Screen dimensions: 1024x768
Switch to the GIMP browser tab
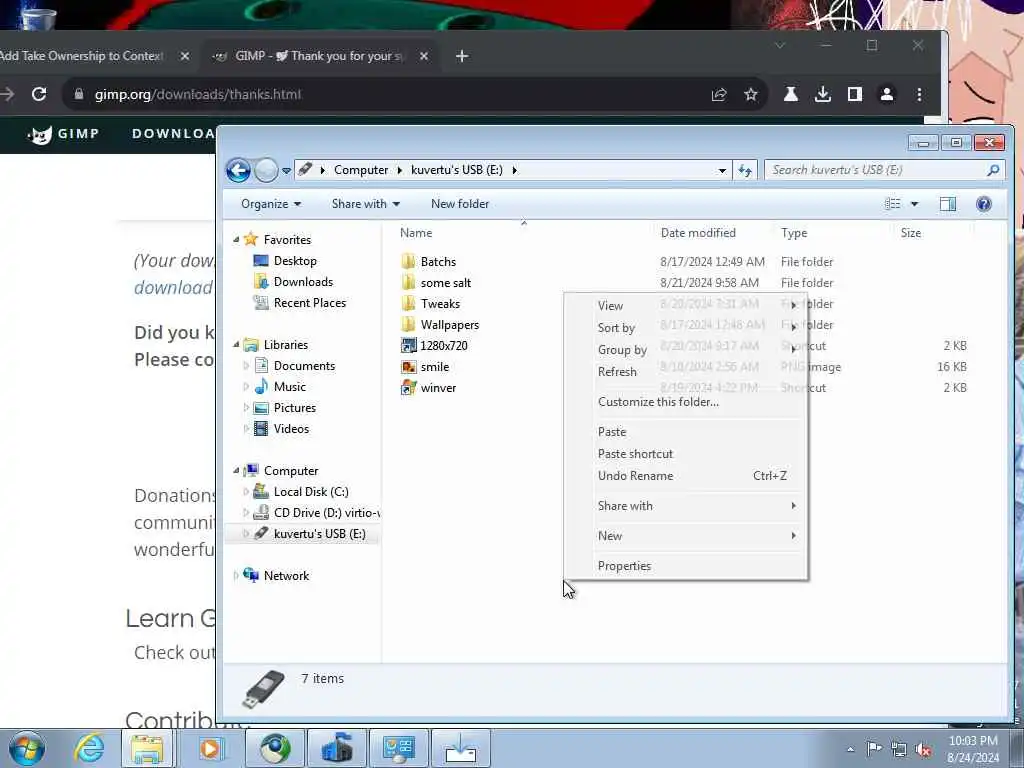click(317, 56)
